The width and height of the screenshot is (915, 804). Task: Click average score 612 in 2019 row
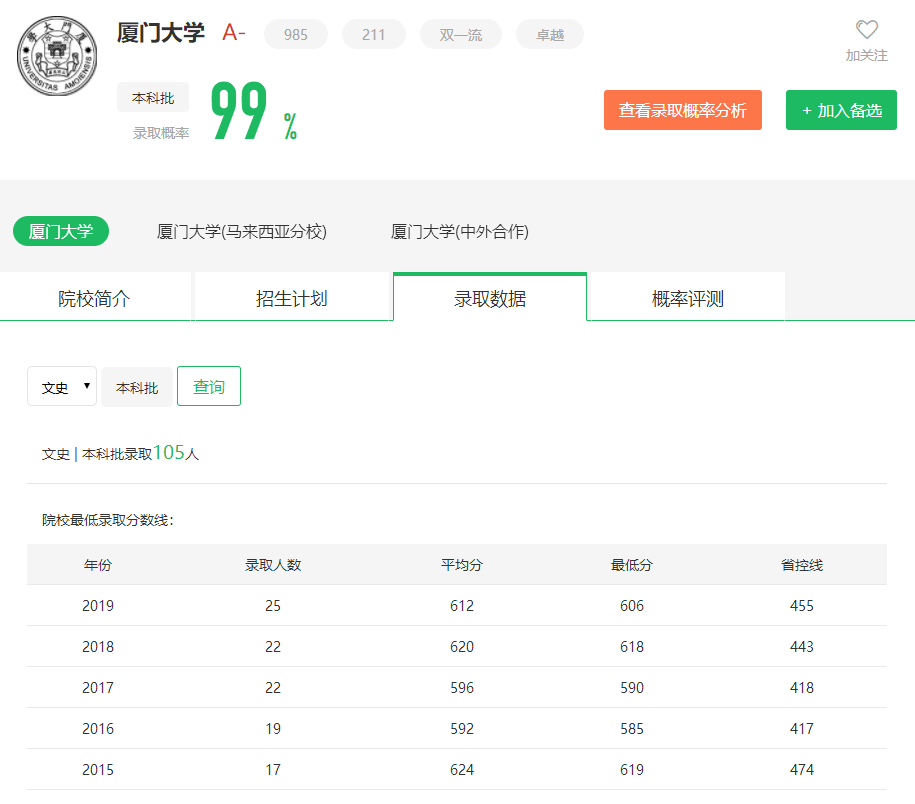pos(462,606)
